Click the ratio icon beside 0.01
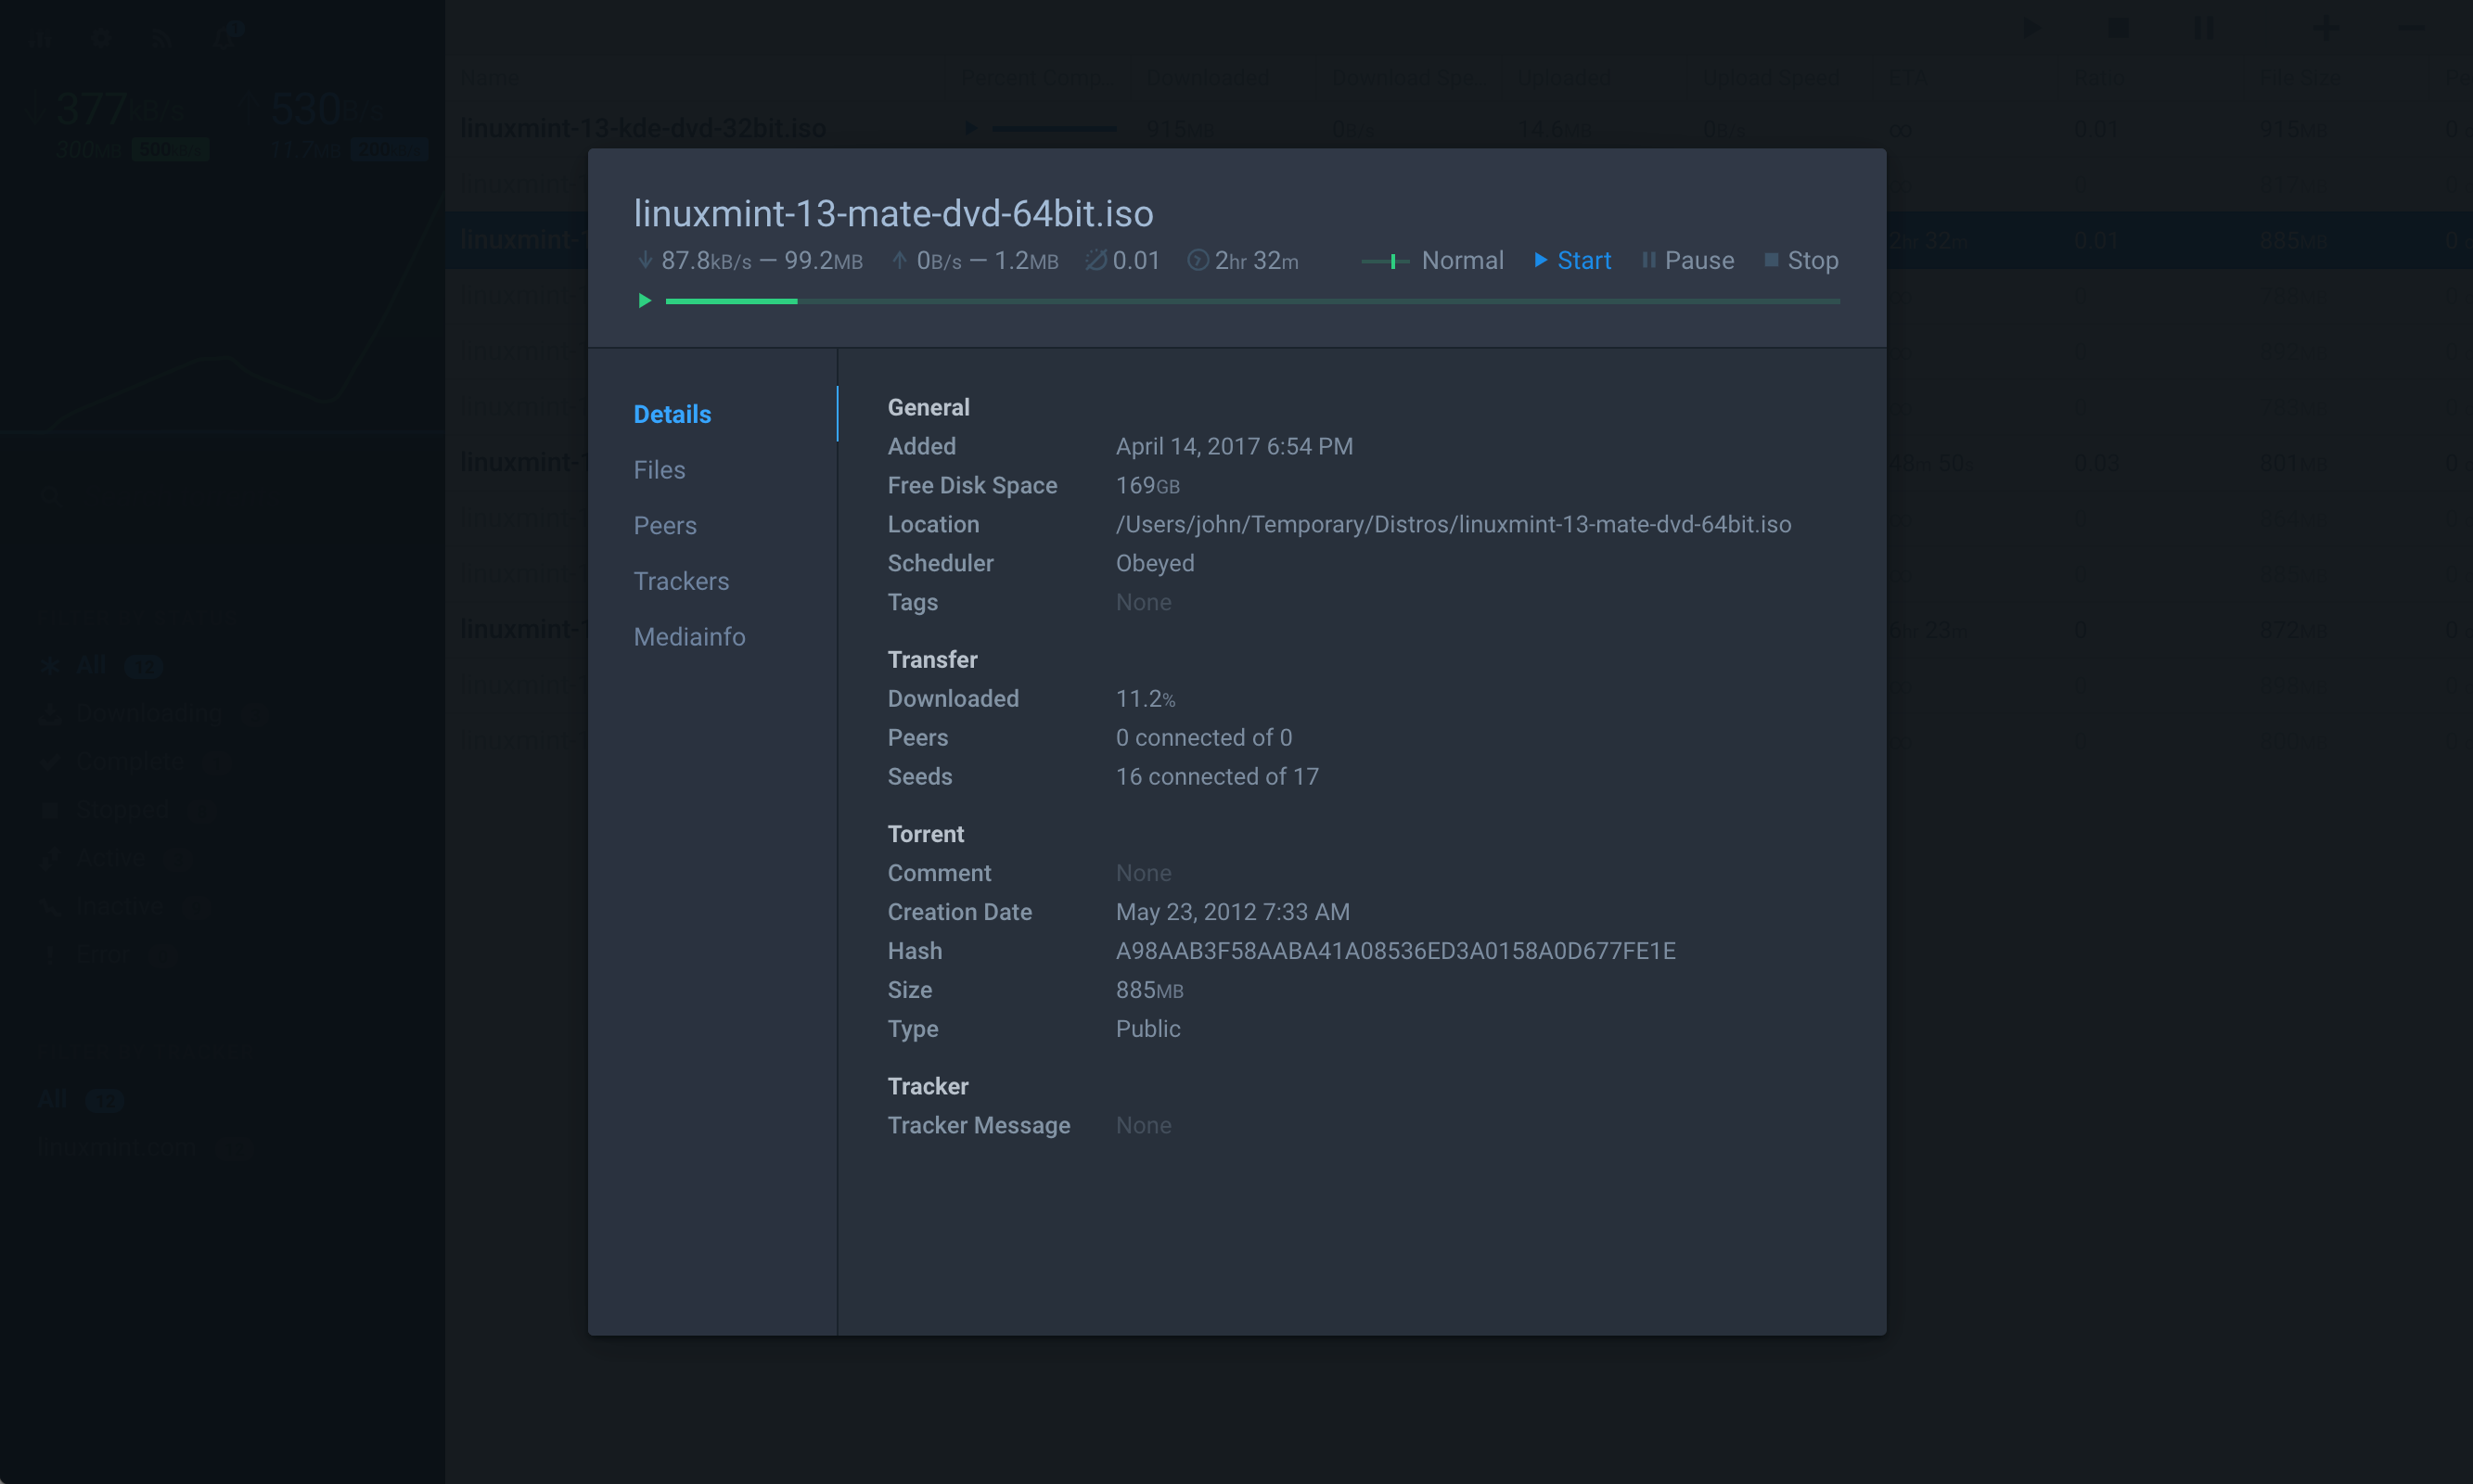 (1096, 260)
